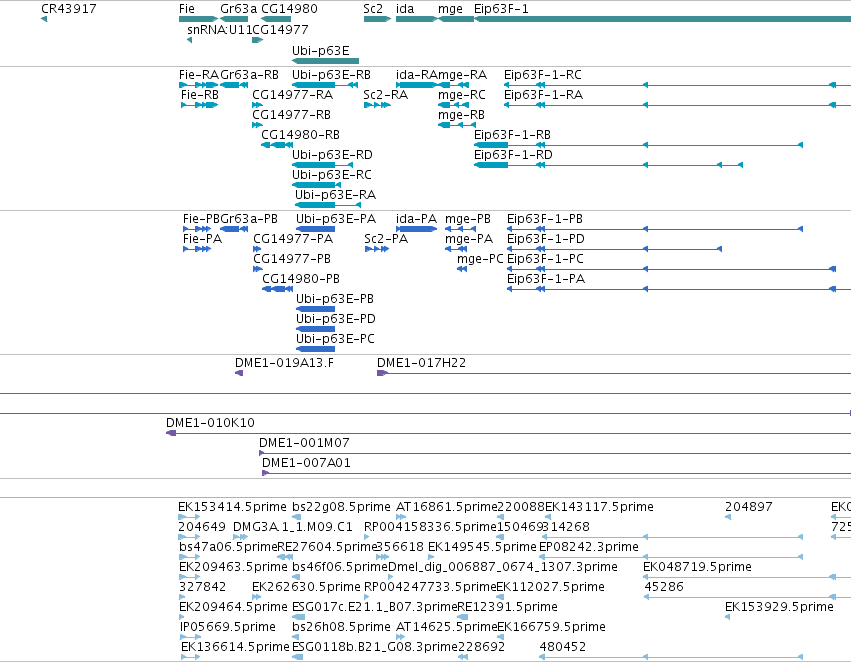Image resolution: width=851 pixels, height=662 pixels.
Task: Click transcript Ubi-p63E-RD label
Action: [x=332, y=155]
